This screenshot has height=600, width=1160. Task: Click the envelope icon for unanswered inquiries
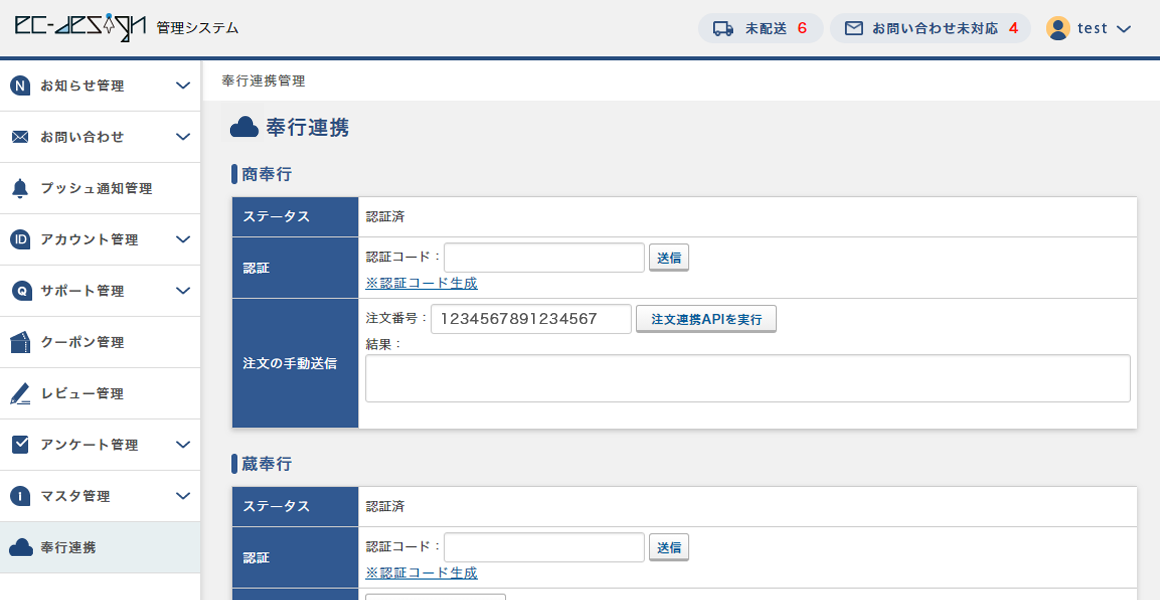(854, 29)
